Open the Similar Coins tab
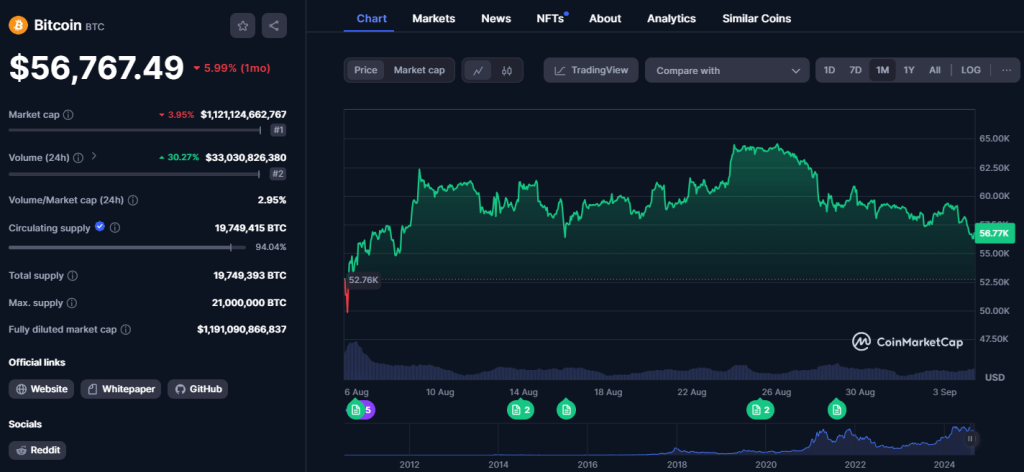 (x=756, y=19)
